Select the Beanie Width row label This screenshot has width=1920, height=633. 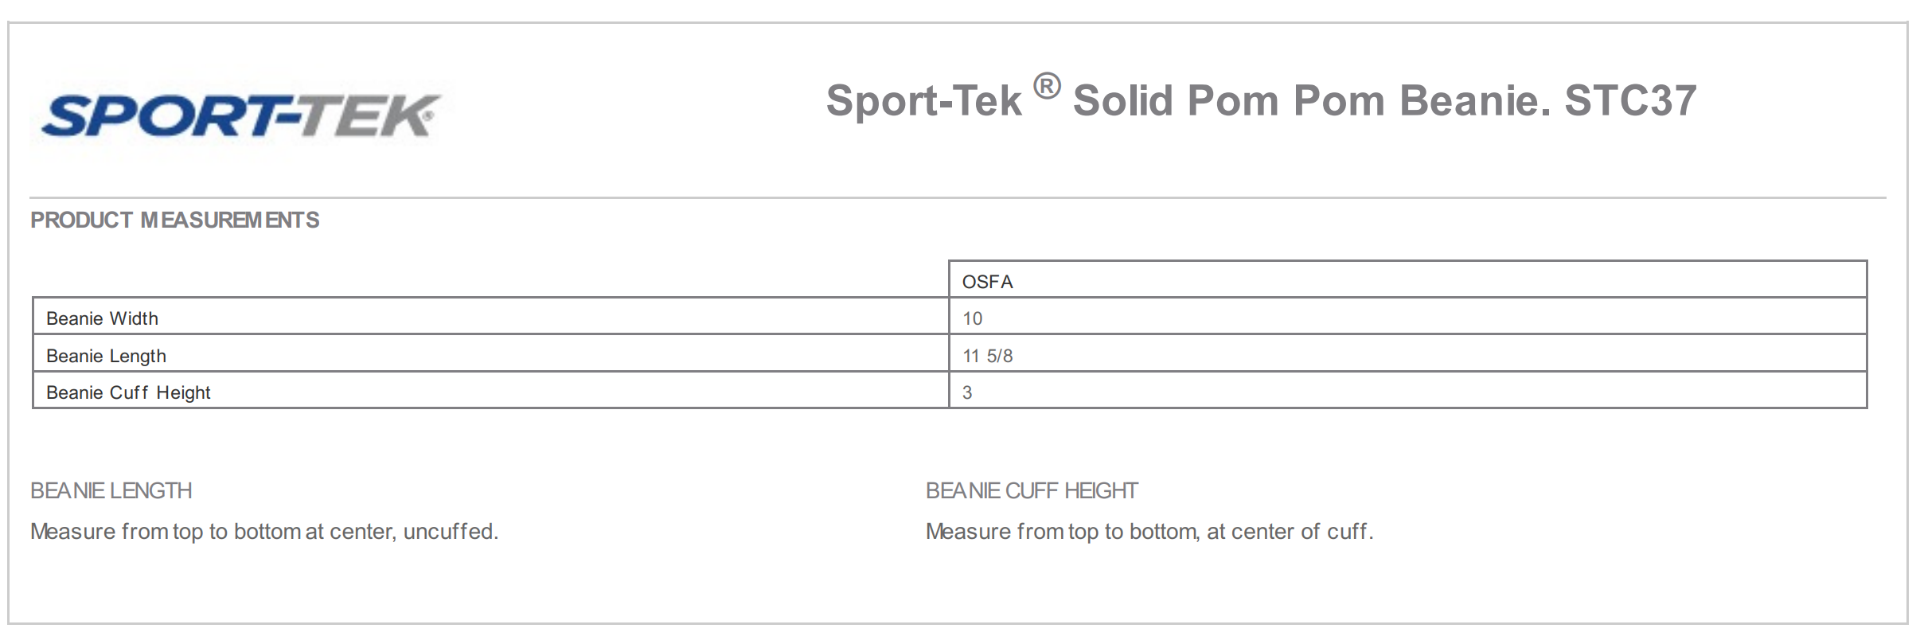coord(102,319)
